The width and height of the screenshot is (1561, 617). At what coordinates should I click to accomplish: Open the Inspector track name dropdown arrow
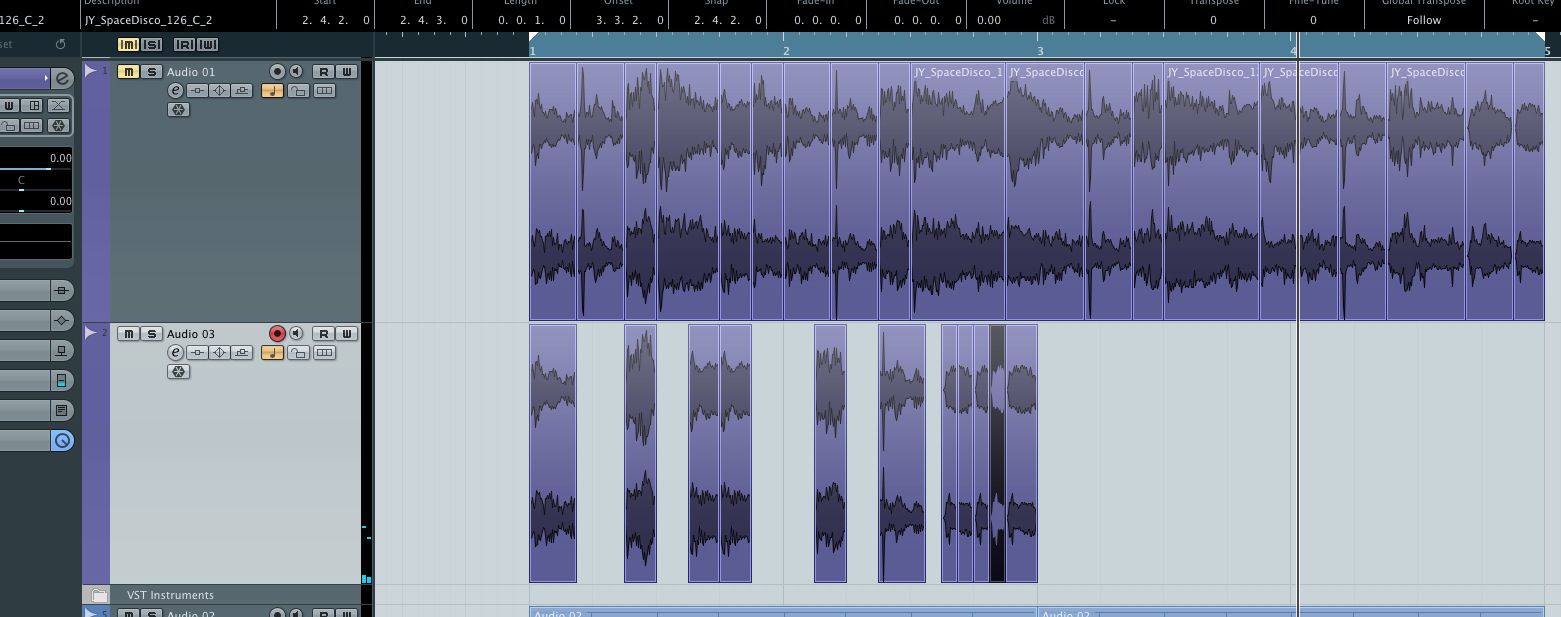[x=46, y=78]
